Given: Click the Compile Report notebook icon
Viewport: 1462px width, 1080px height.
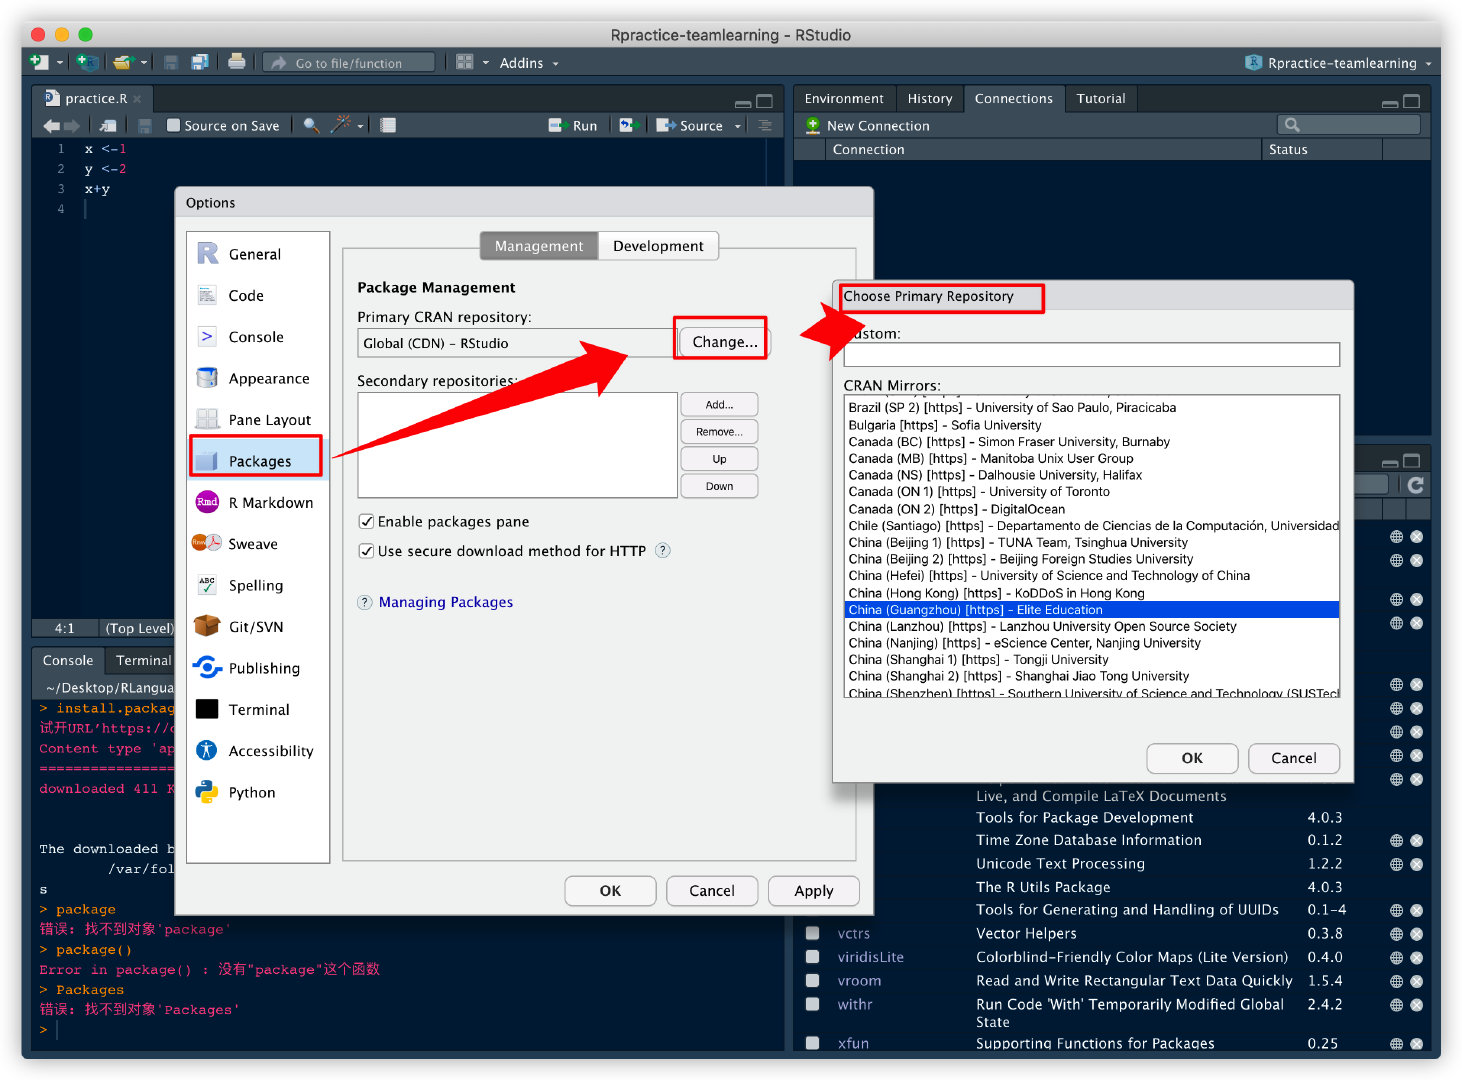Looking at the screenshot, I should 389,125.
